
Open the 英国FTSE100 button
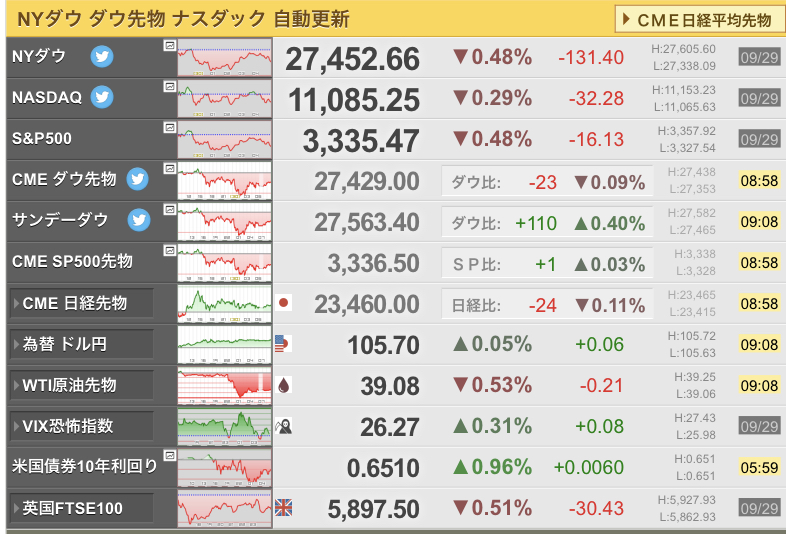(x=81, y=508)
